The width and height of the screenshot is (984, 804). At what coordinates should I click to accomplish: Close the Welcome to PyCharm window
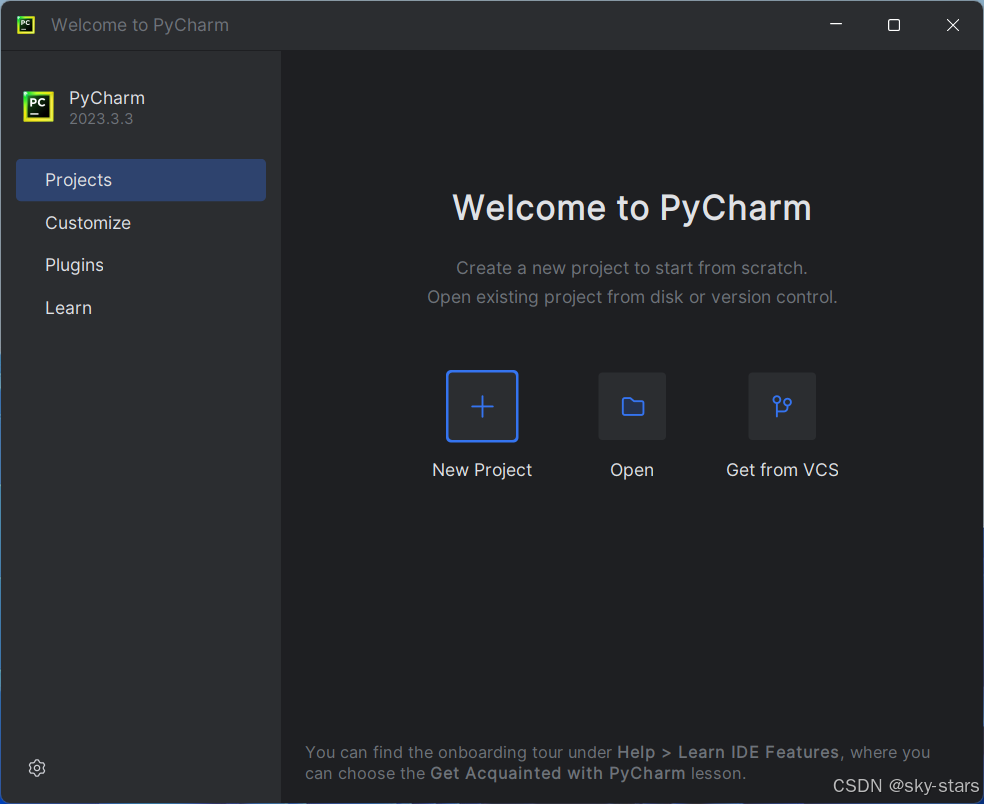953,24
